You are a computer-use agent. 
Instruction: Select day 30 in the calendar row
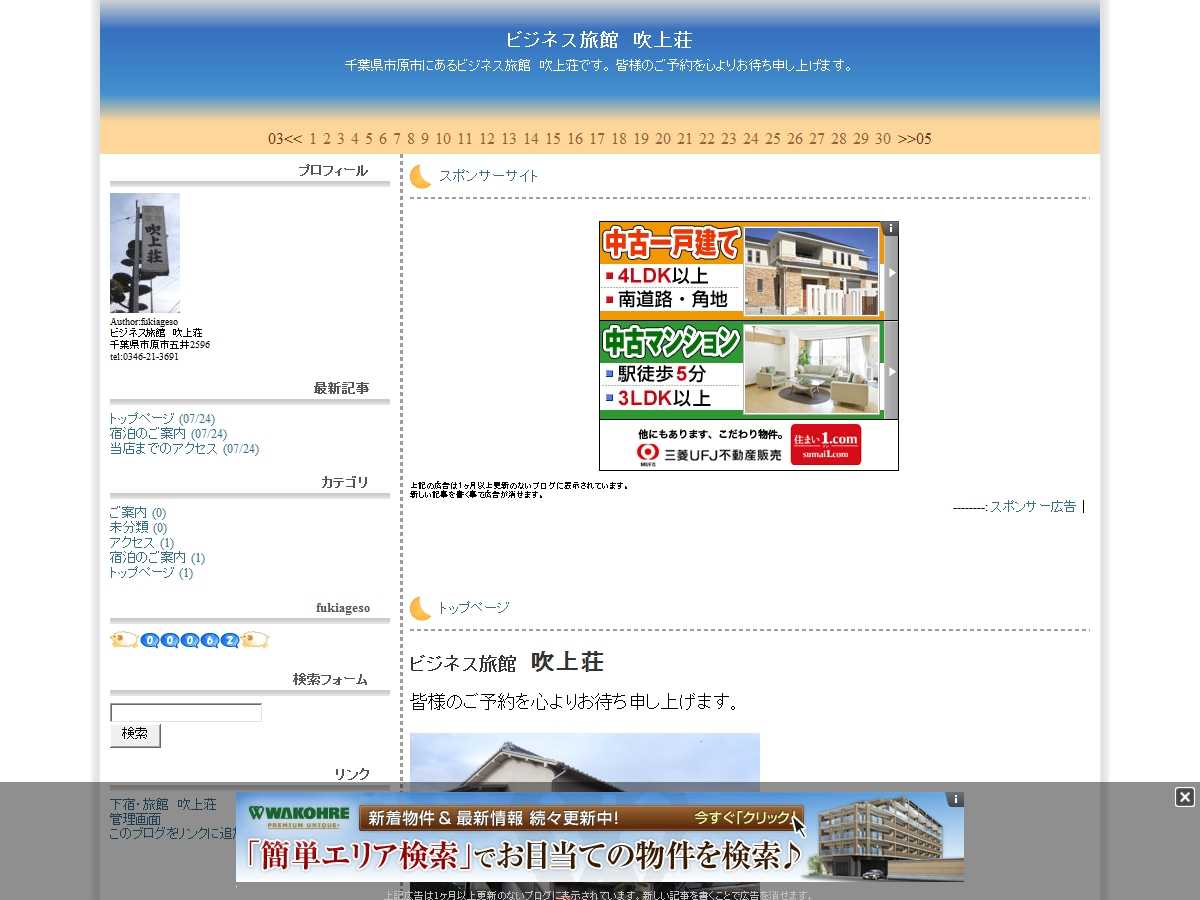[x=883, y=139]
